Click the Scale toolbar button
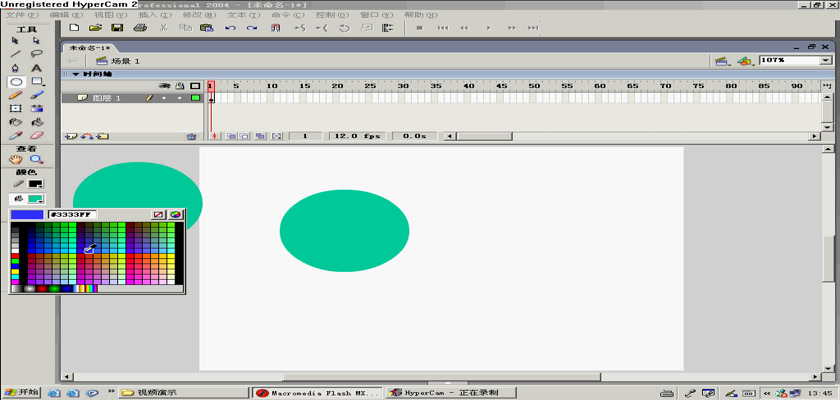This screenshot has height=400, width=840. pos(366,28)
